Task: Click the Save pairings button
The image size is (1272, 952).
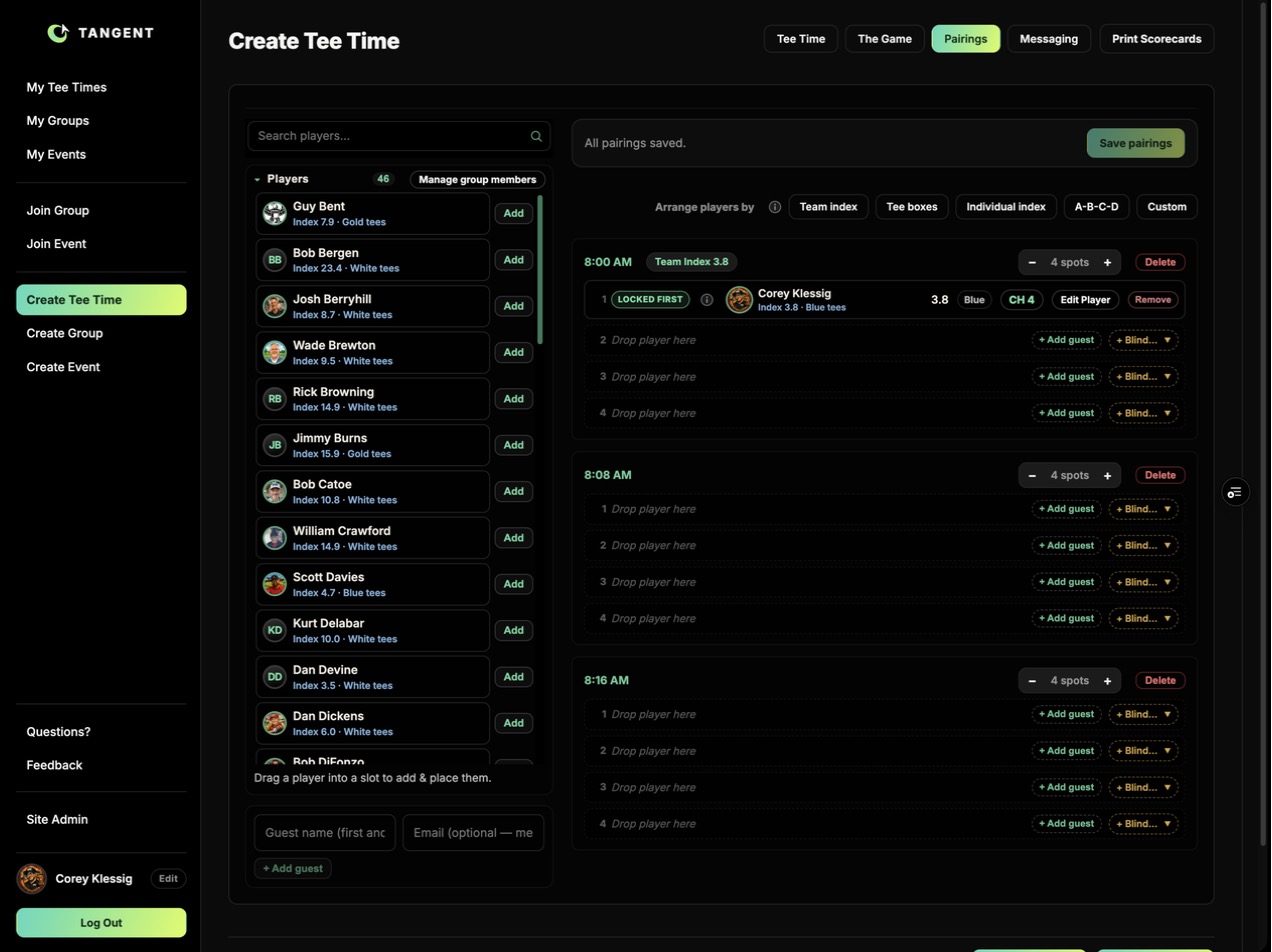Action: (1136, 143)
